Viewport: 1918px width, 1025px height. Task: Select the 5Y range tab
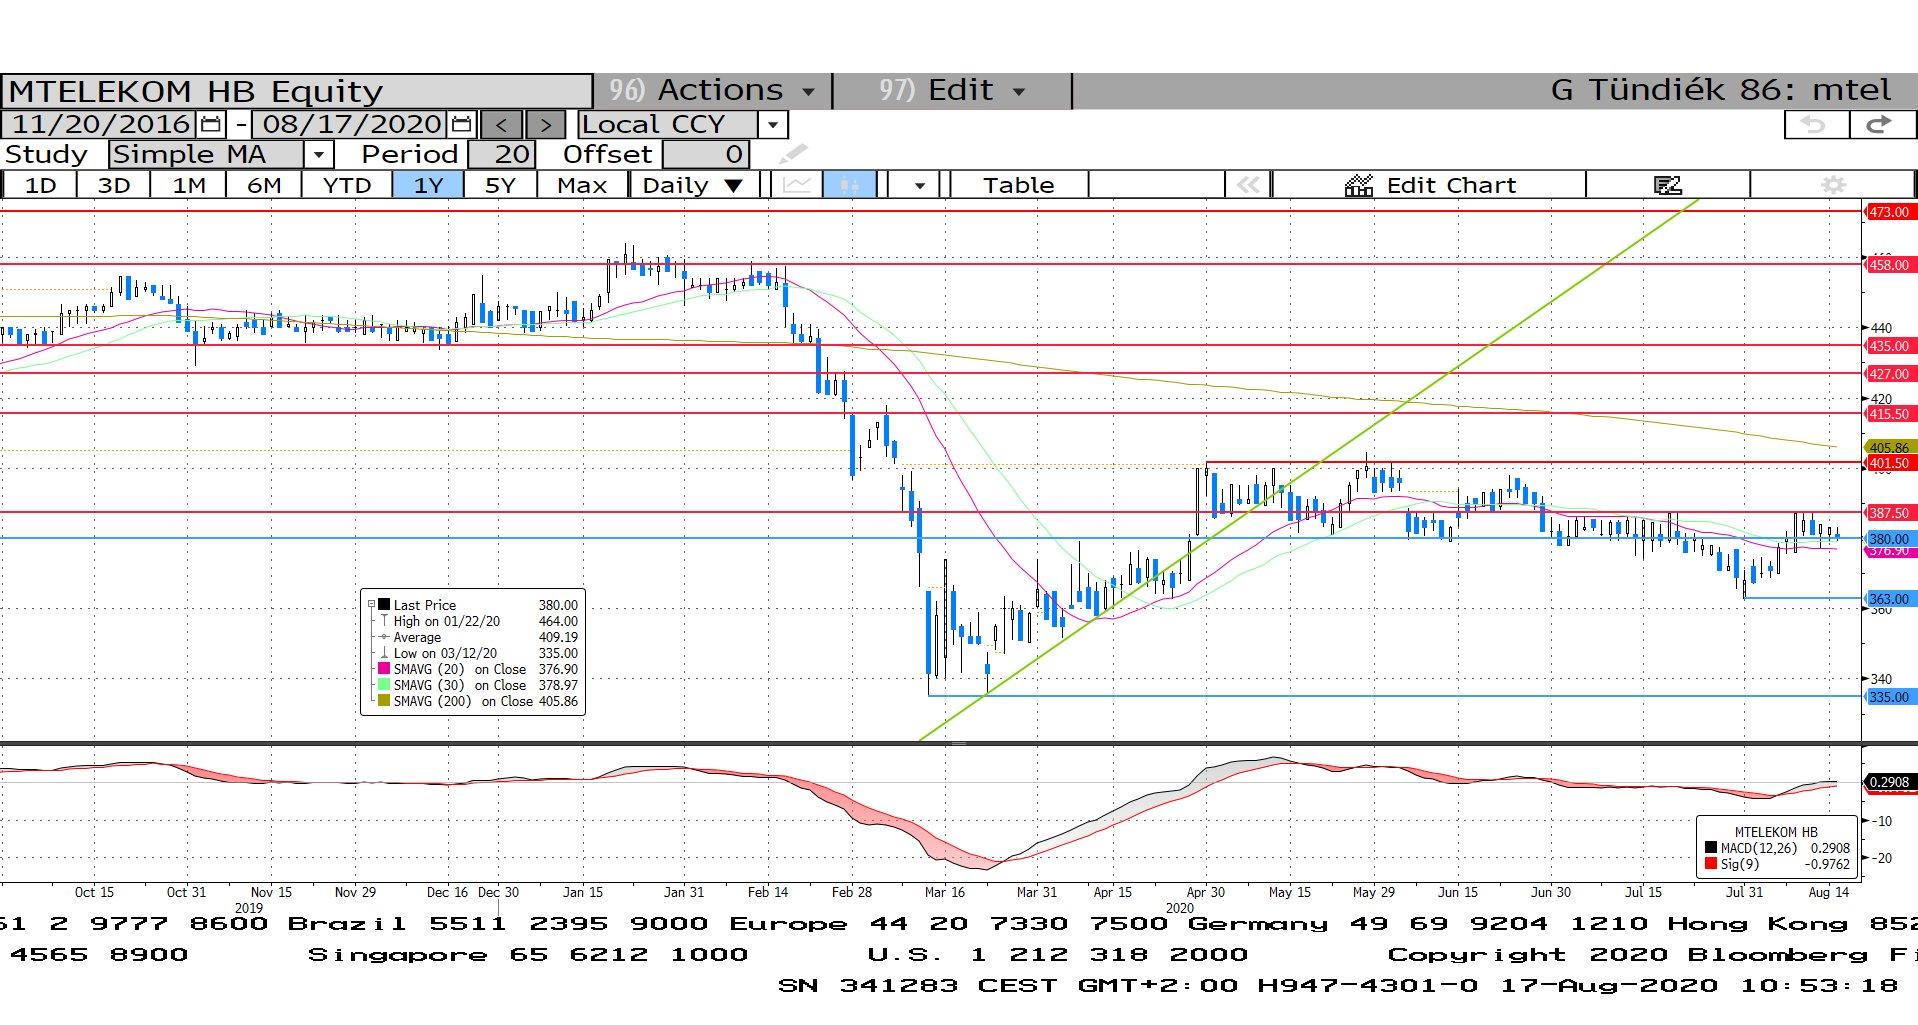pyautogui.click(x=500, y=185)
